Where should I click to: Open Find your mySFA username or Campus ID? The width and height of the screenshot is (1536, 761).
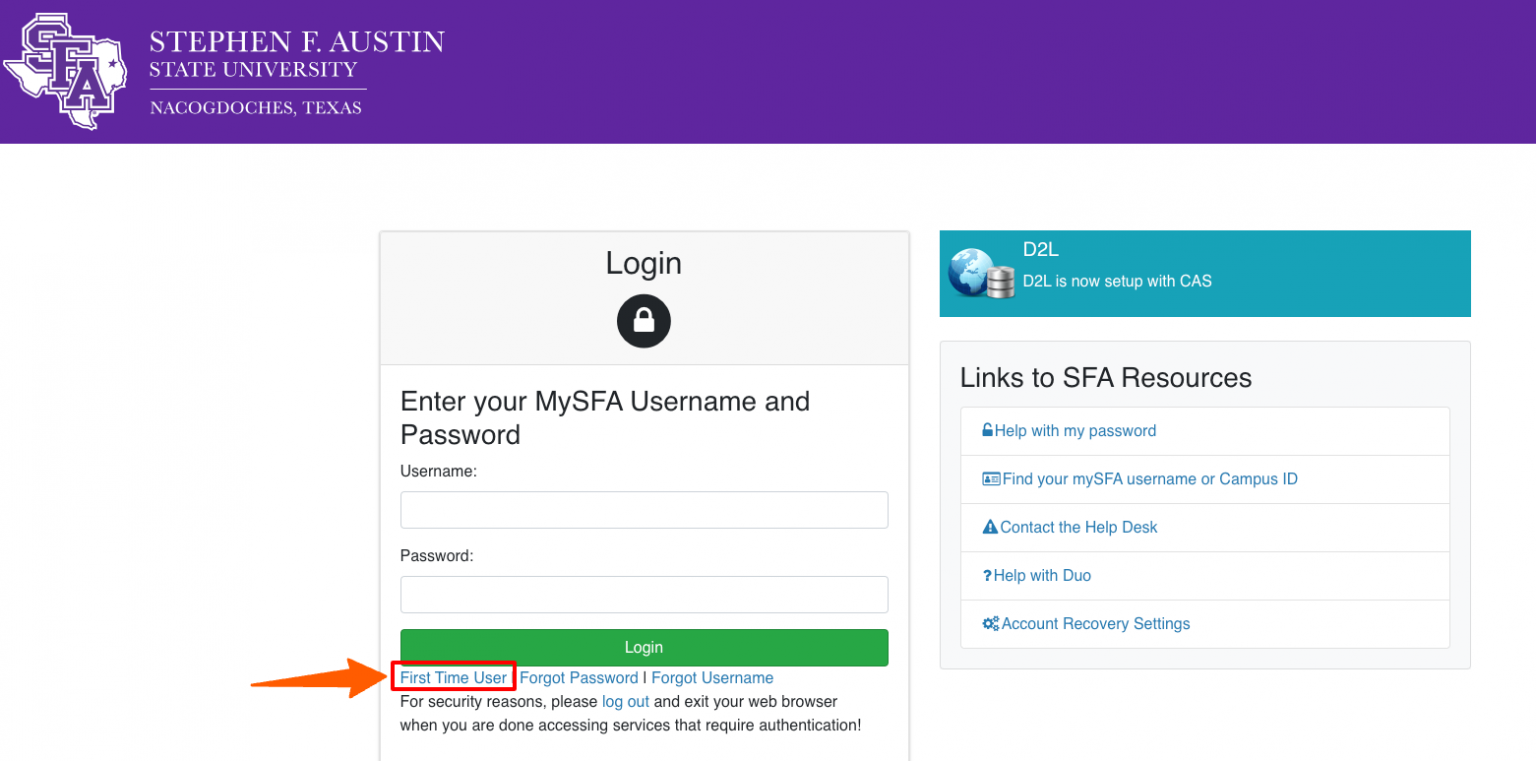click(x=1150, y=479)
